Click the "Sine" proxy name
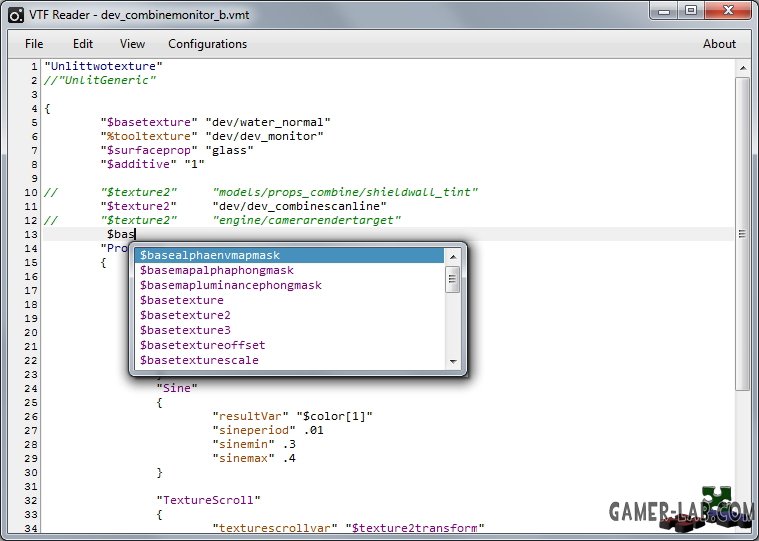Screen dimensions: 759x541 177,389
